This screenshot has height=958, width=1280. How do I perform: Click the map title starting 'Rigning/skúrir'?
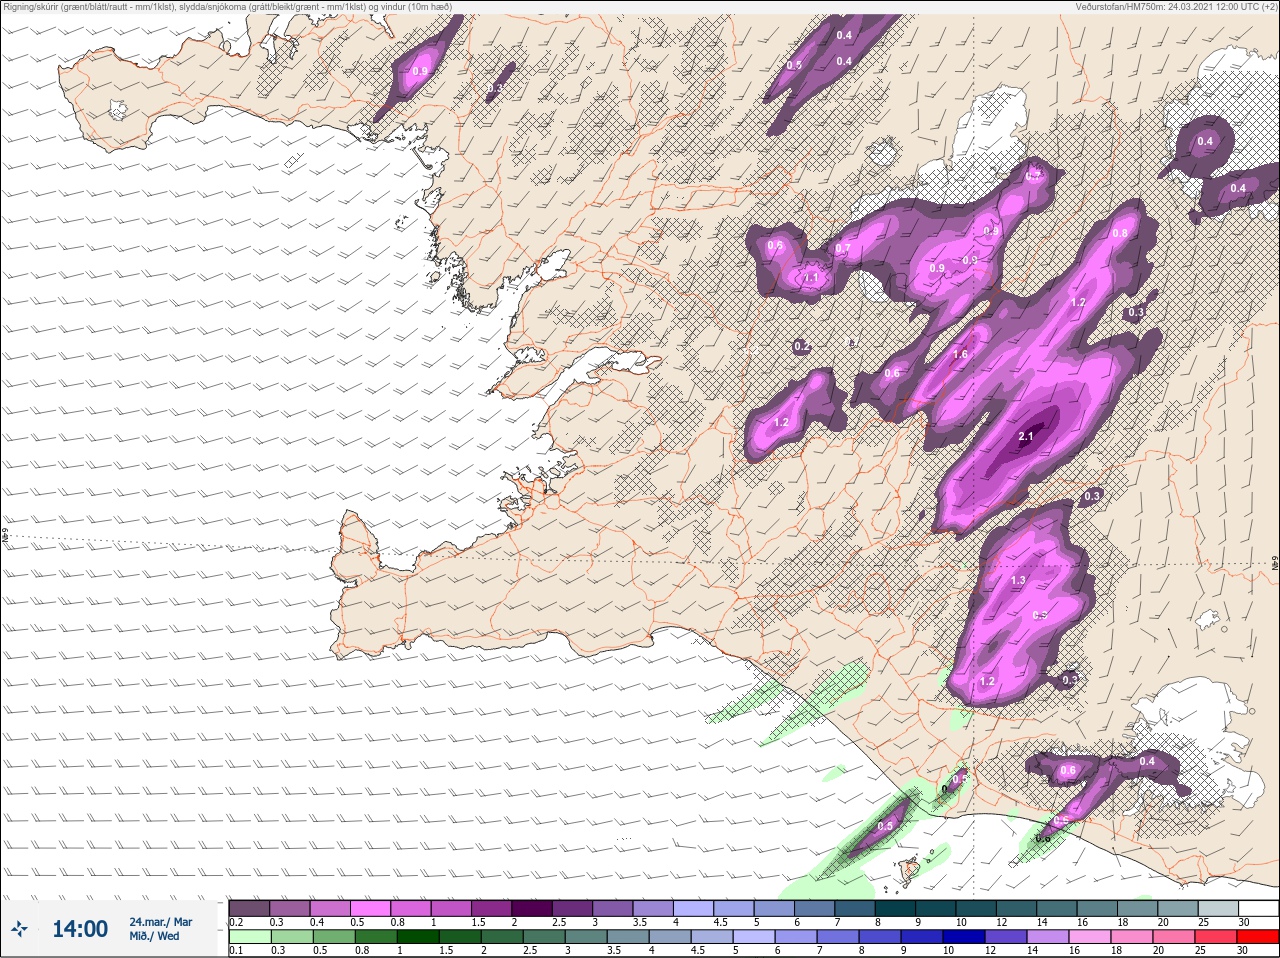tap(228, 7)
